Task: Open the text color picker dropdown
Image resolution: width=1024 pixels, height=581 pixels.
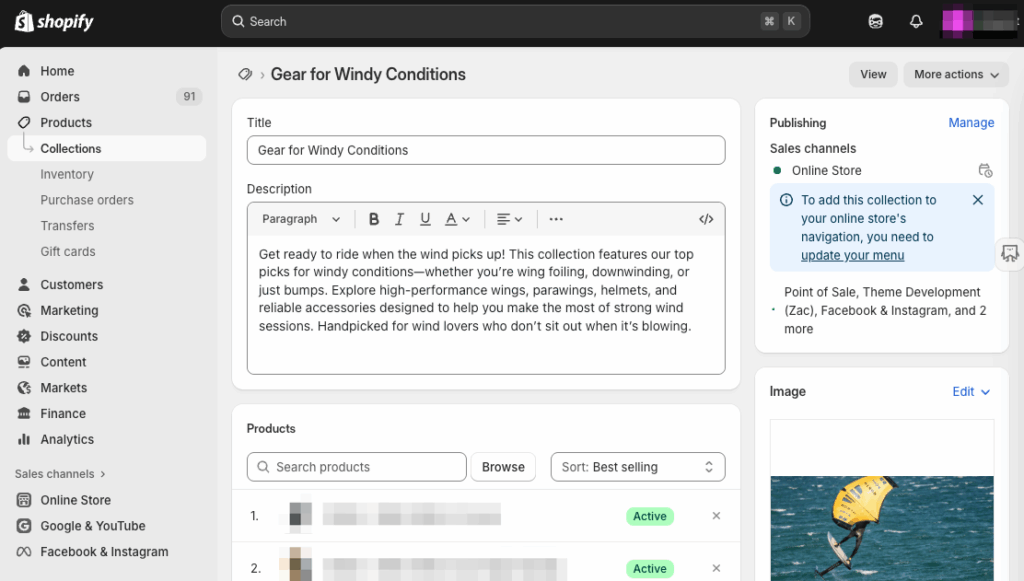Action: pos(457,219)
